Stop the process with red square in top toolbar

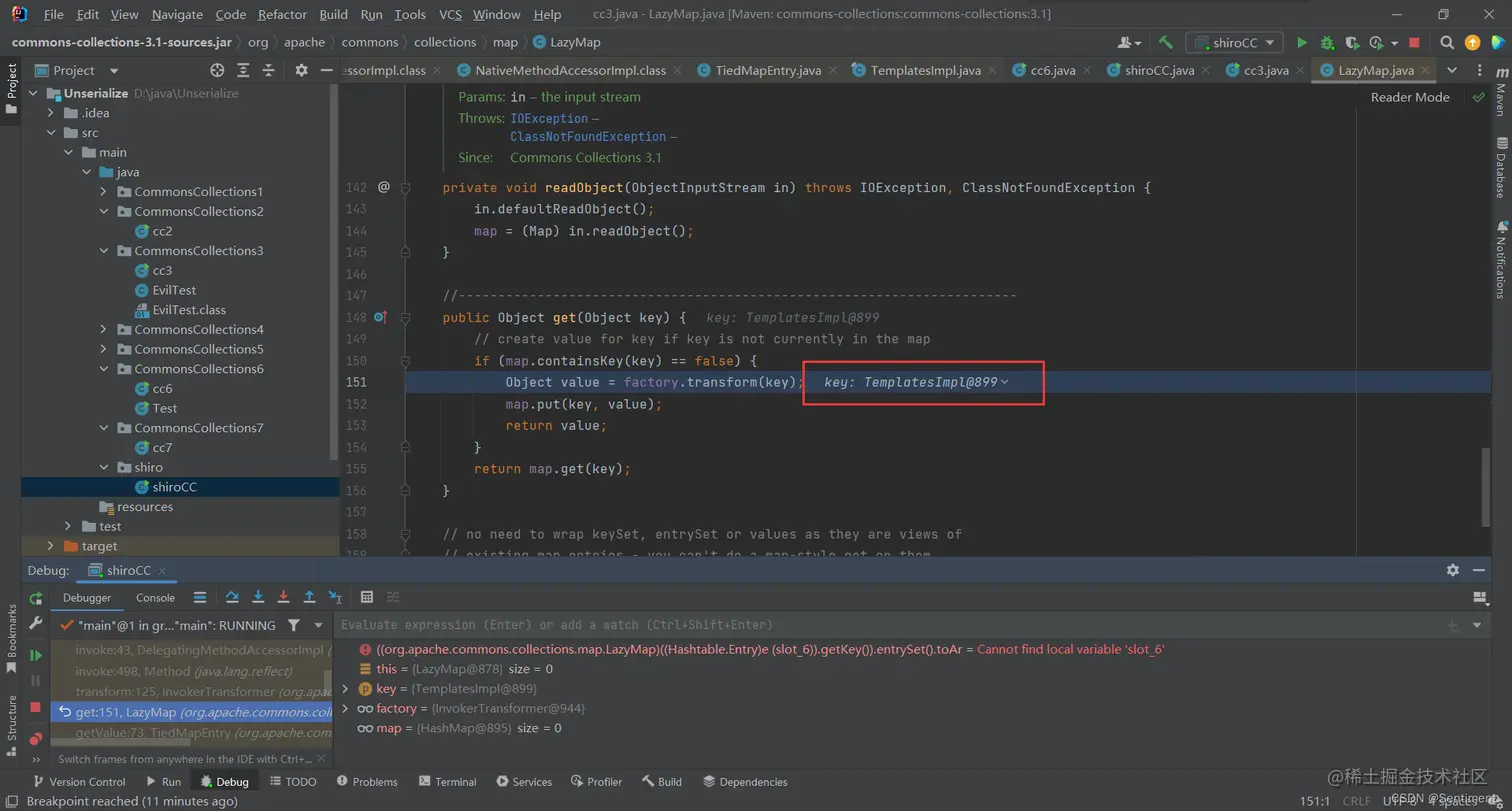pyautogui.click(x=1414, y=43)
